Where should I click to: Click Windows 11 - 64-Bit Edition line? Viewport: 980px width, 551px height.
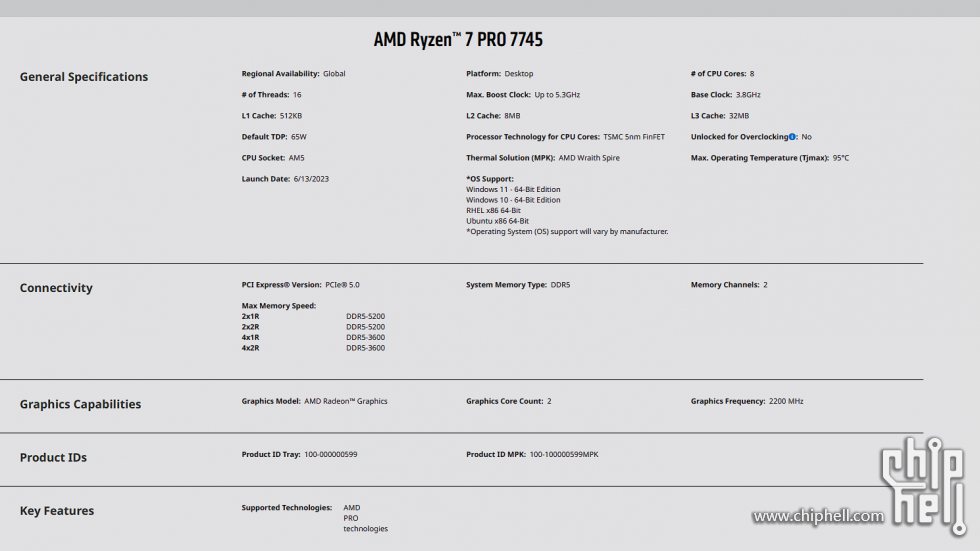(513, 189)
